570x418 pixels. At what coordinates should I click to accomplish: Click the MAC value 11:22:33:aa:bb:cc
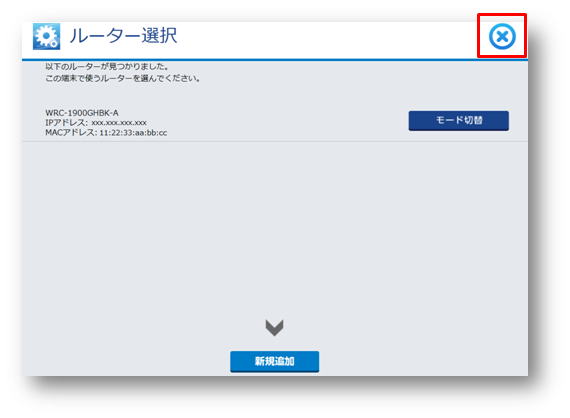click(133, 133)
